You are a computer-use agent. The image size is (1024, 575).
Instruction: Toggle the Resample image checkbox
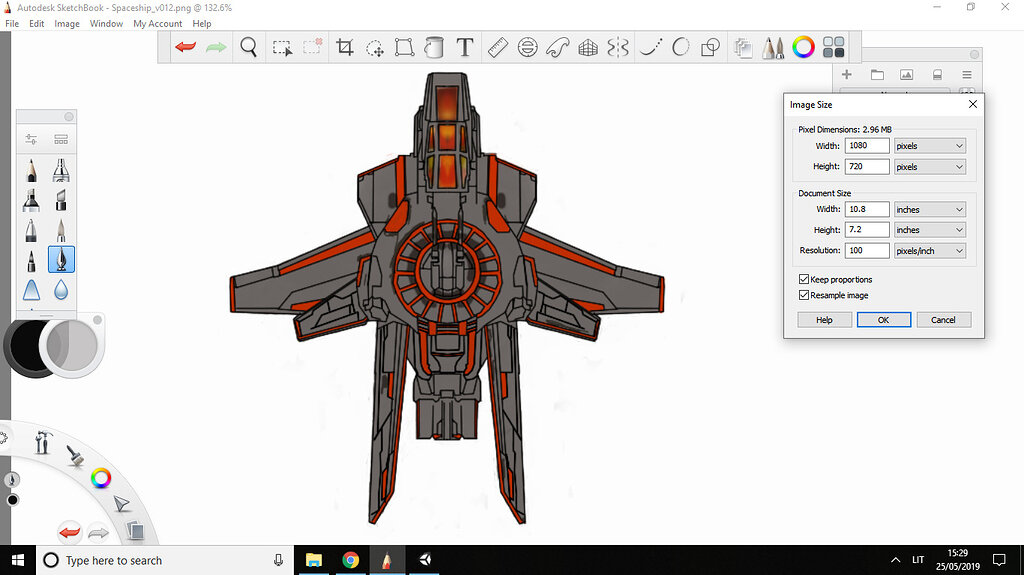805,295
